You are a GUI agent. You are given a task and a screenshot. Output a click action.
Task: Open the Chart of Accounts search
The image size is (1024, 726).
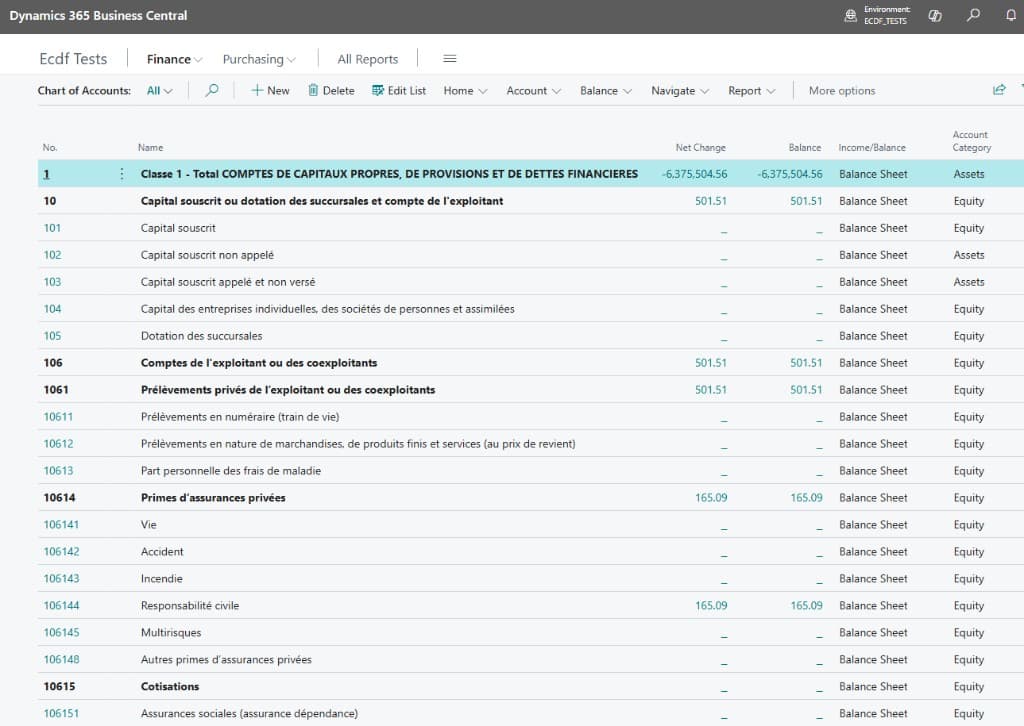(211, 90)
